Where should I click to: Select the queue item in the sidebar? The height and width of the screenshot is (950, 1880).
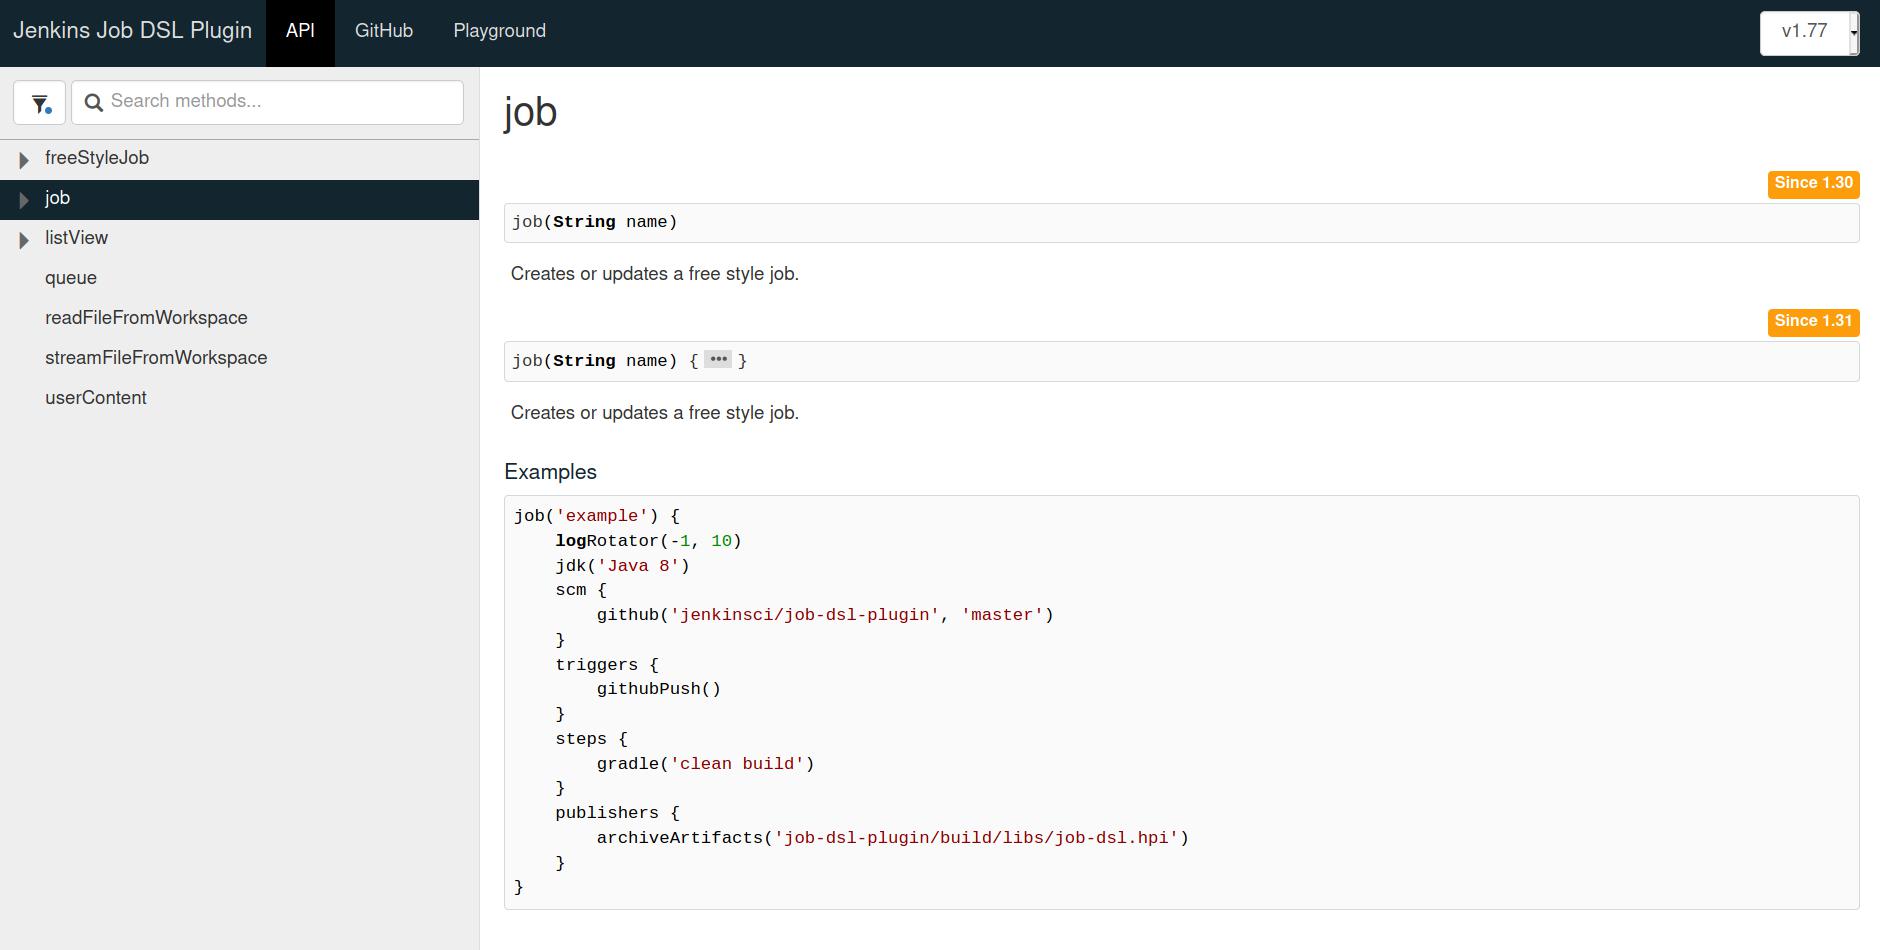70,278
